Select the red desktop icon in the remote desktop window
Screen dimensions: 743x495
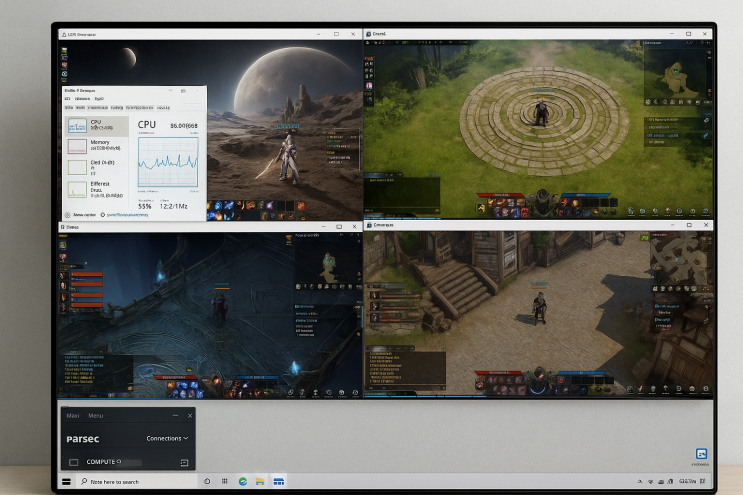(x=64, y=65)
